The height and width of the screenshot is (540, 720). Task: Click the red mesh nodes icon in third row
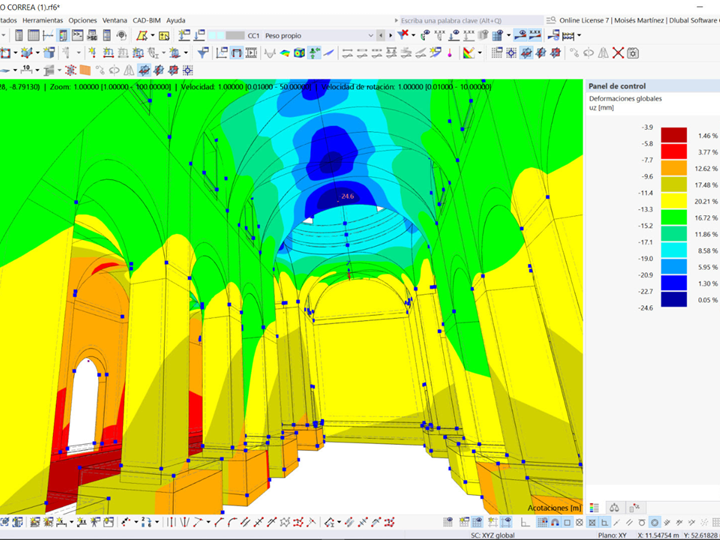pyautogui.click(x=70, y=70)
